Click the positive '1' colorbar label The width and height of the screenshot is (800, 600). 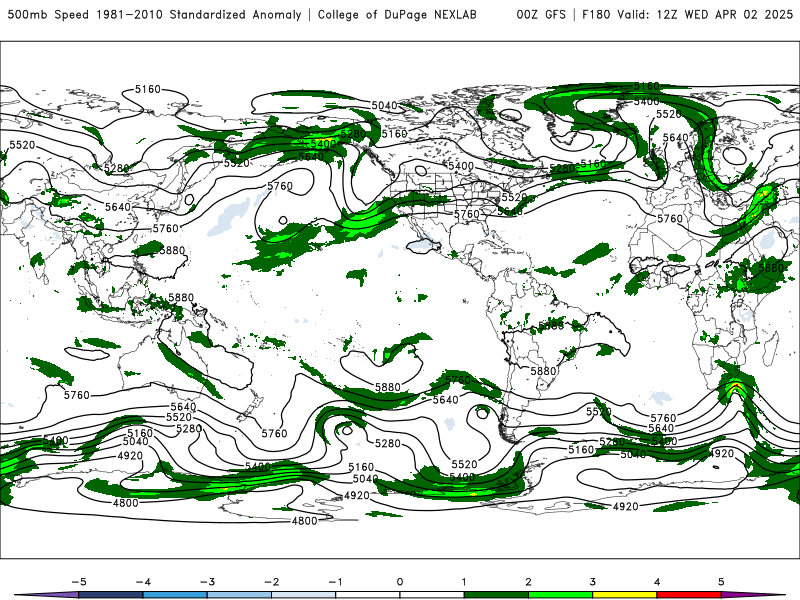click(x=464, y=582)
